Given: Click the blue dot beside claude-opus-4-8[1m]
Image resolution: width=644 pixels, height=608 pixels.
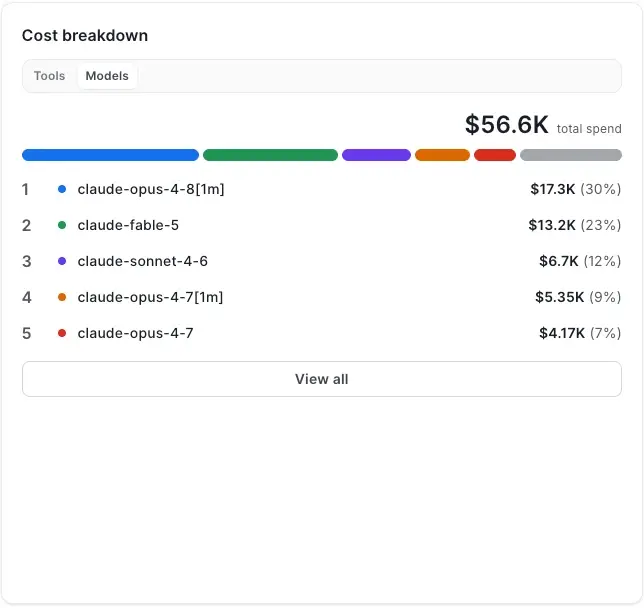Looking at the screenshot, I should coord(62,189).
